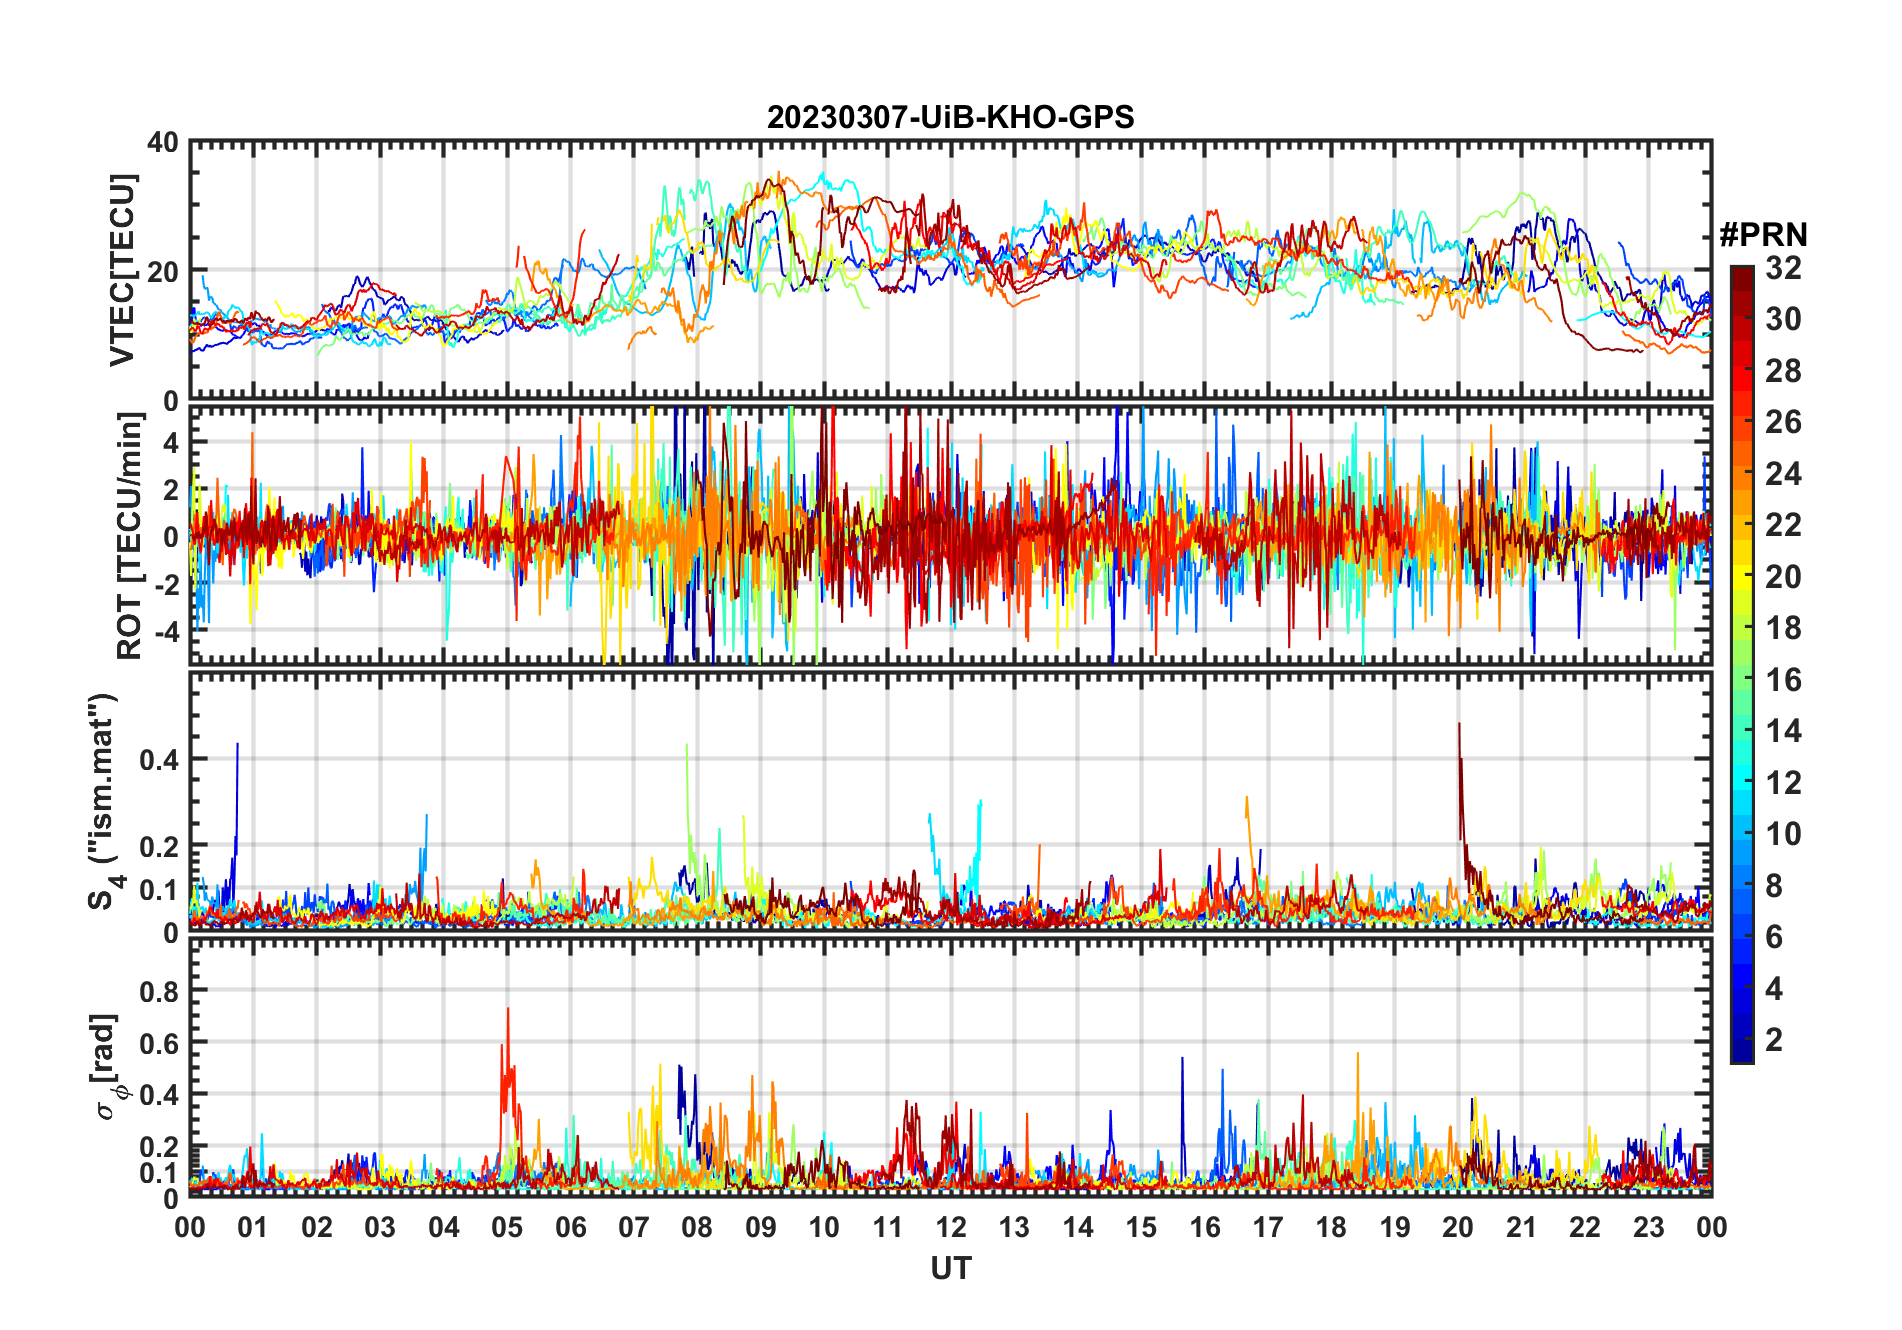The image size is (1902, 1330).
Task: Click S4 axis tick label 0.4
Action: click(159, 760)
